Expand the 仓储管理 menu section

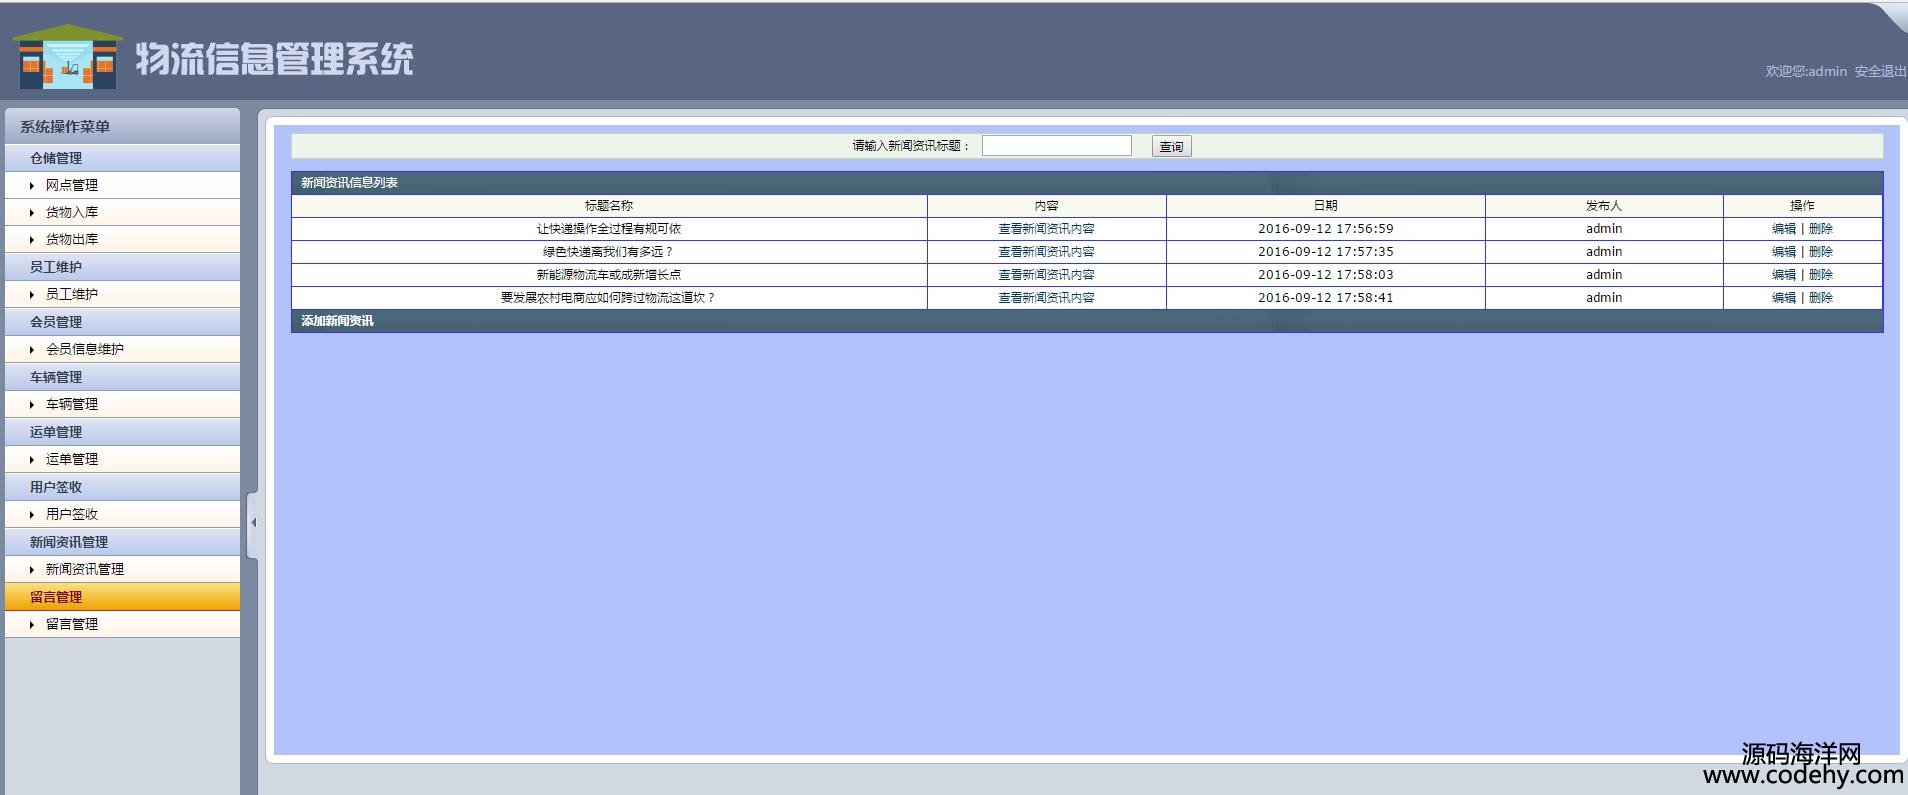tap(56, 158)
